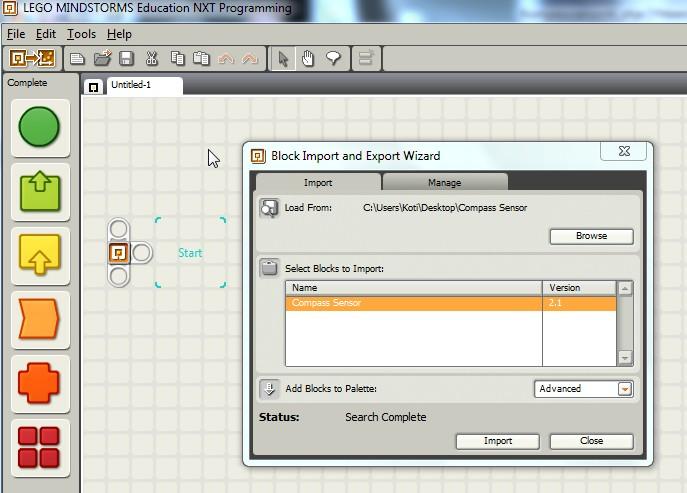This screenshot has height=493, width=687.
Task: Open the Edit menu
Action: tap(46, 34)
